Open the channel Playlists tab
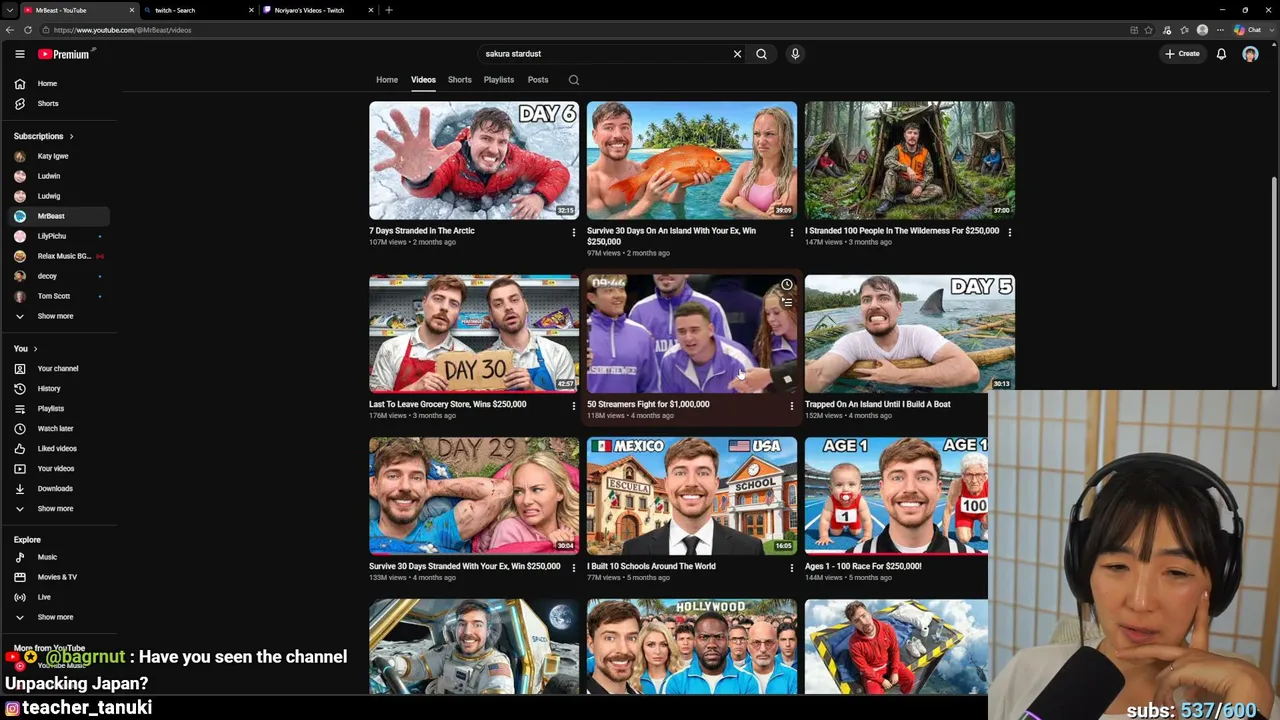This screenshot has width=1280, height=720. pyautogui.click(x=499, y=80)
